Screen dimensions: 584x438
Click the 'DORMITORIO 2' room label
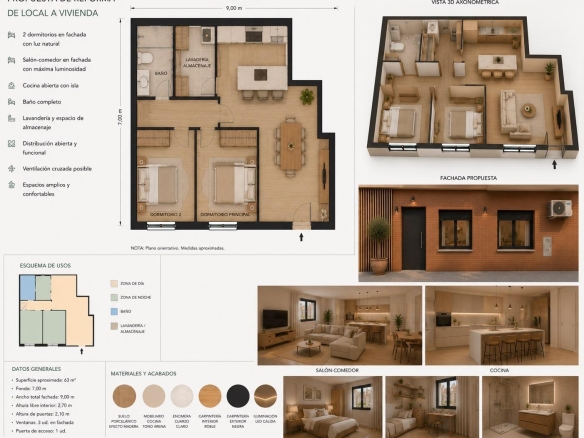[165, 215]
